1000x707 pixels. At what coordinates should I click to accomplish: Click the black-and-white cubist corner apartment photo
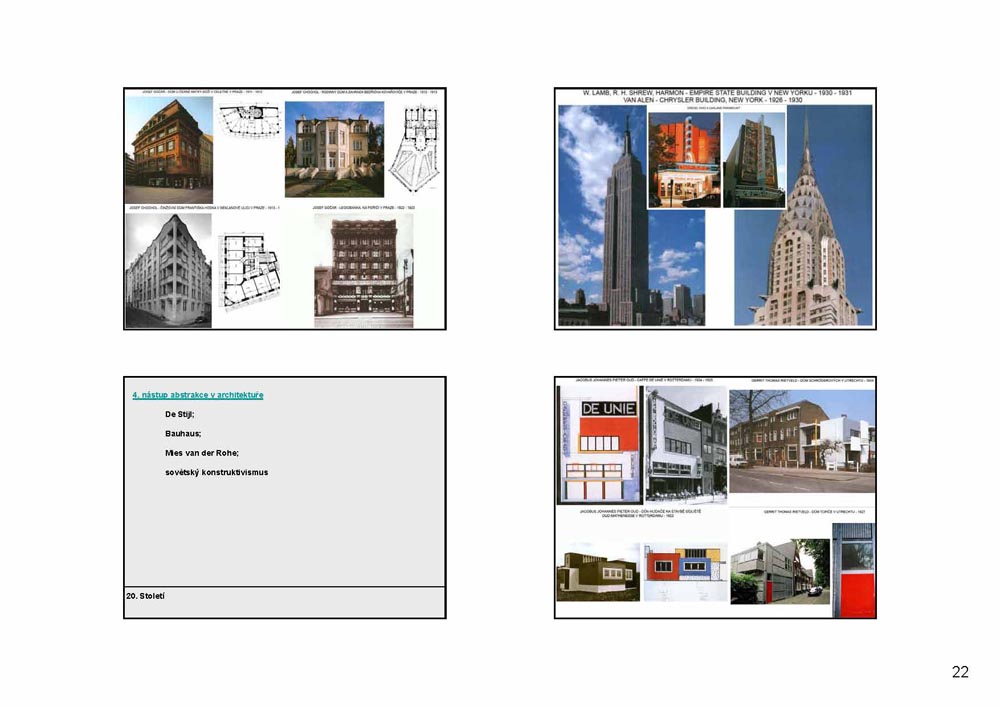click(168, 270)
